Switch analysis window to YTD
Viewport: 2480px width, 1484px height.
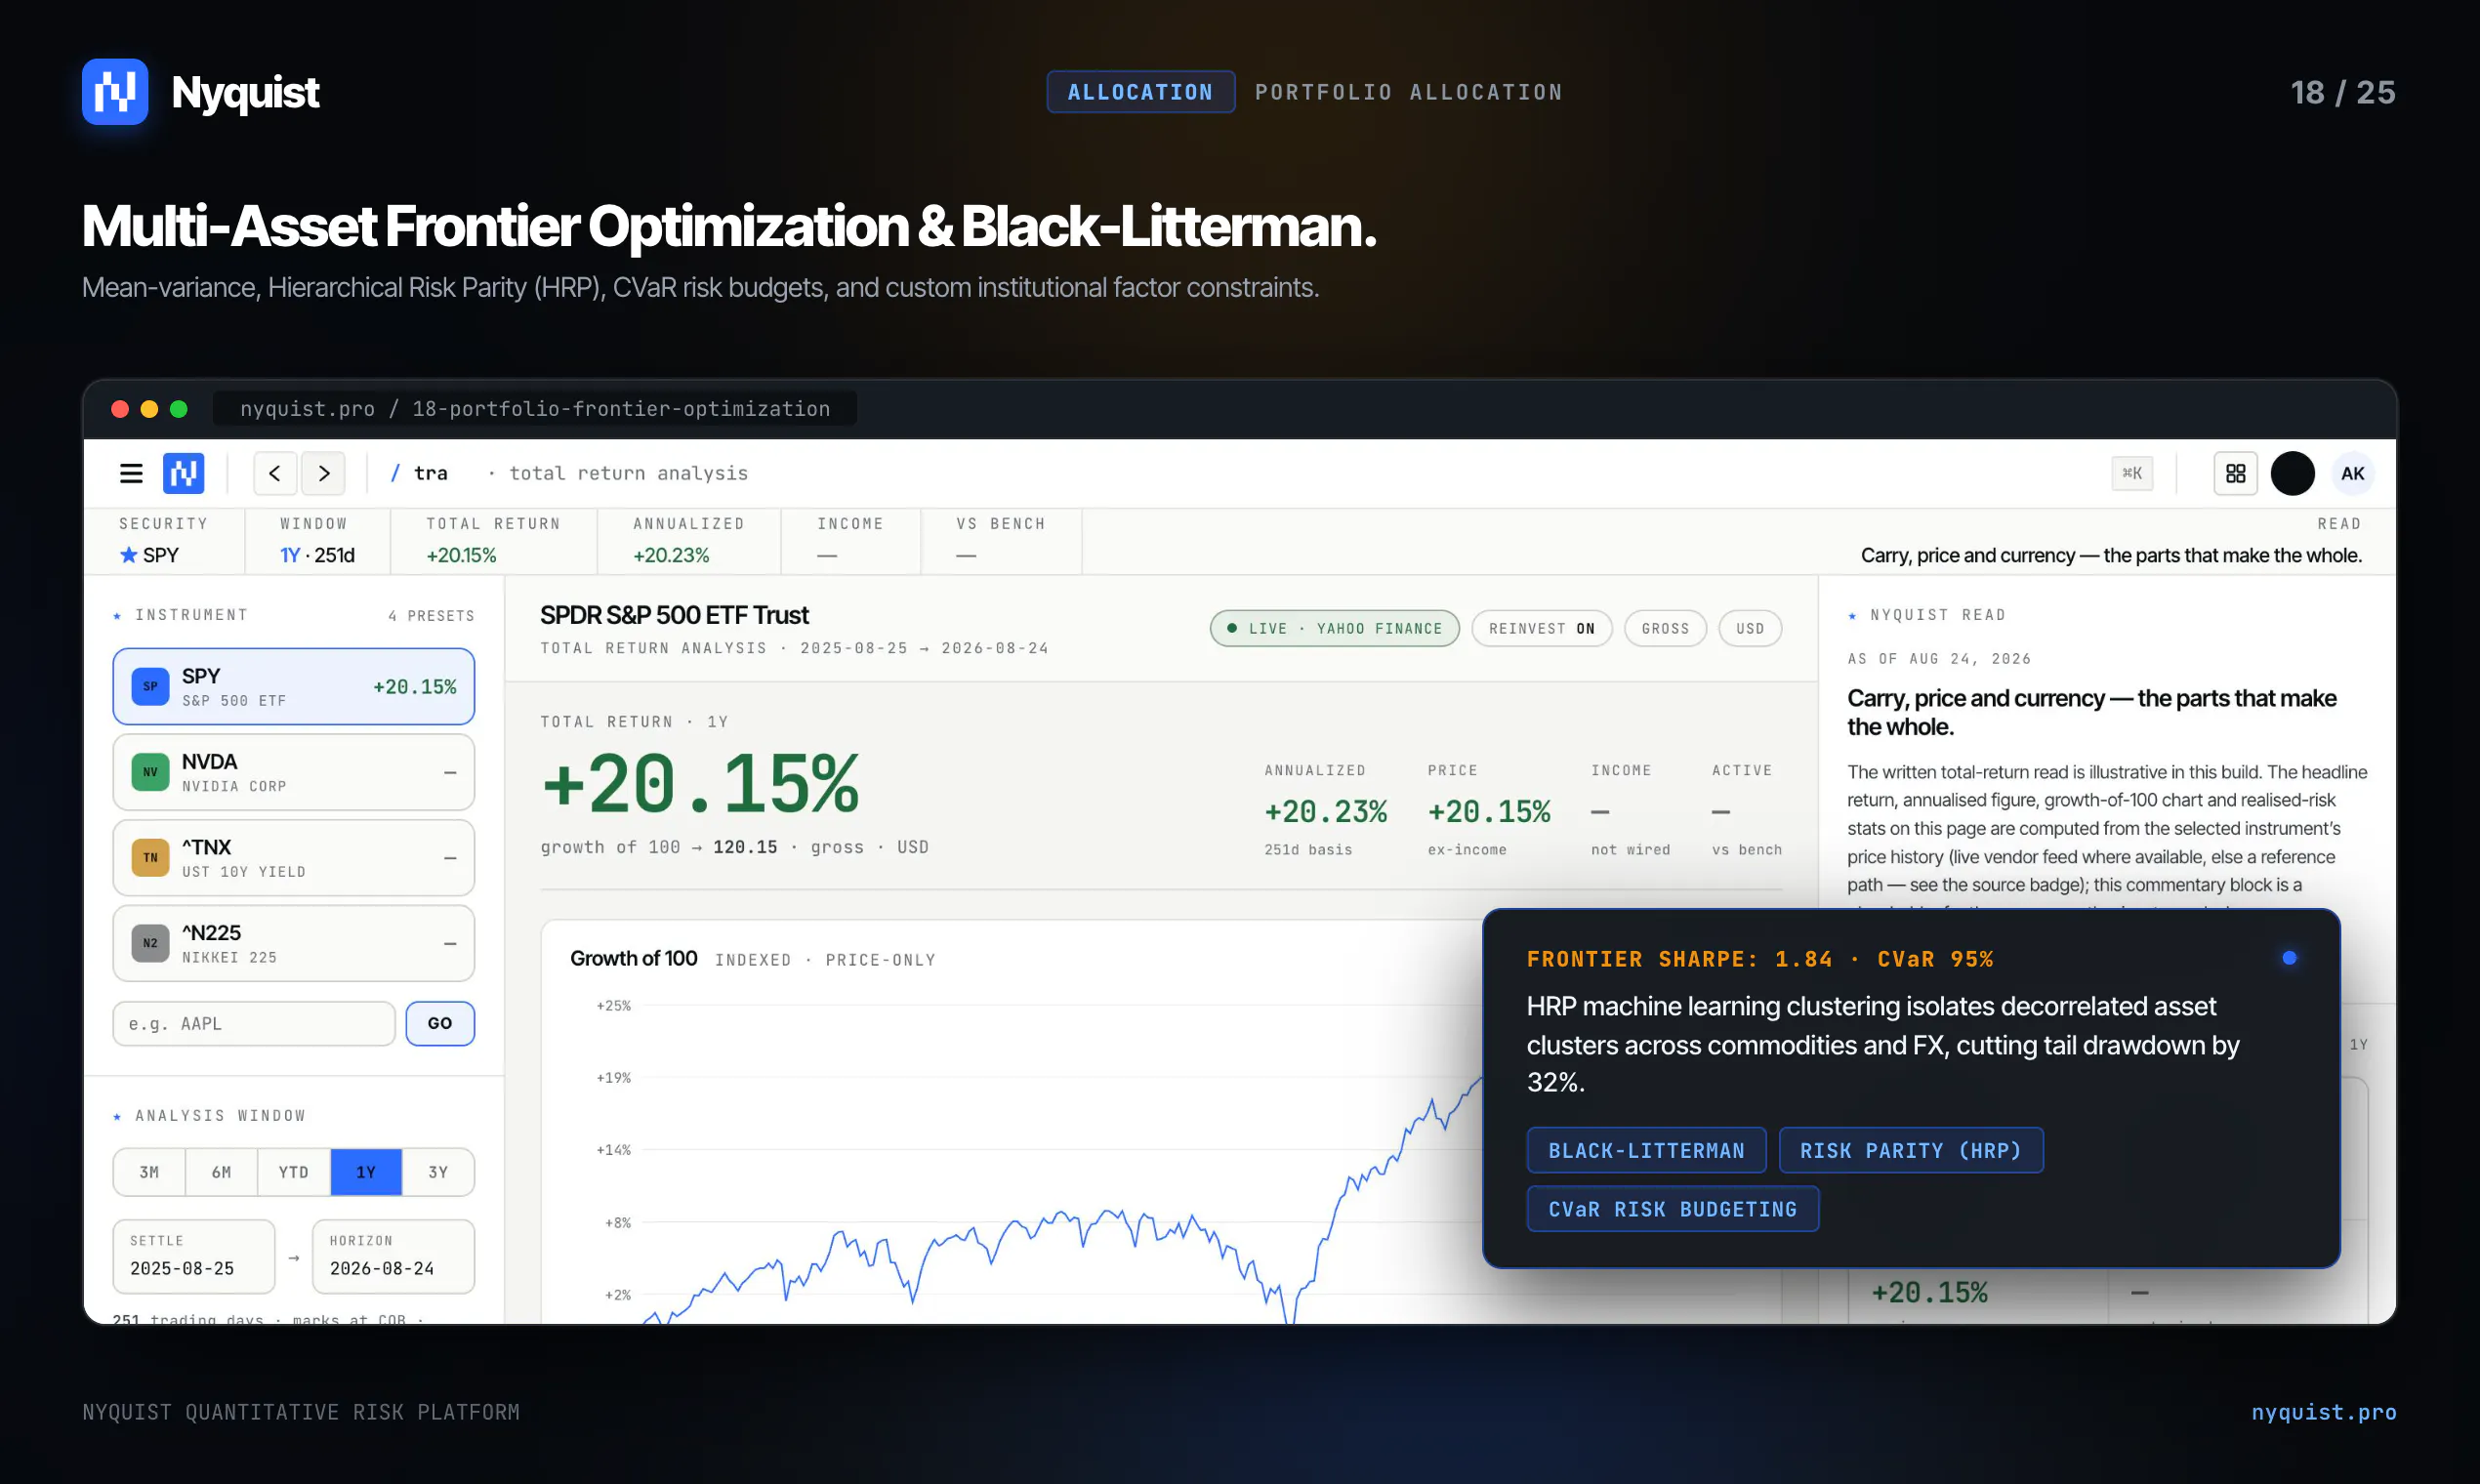click(x=293, y=1172)
